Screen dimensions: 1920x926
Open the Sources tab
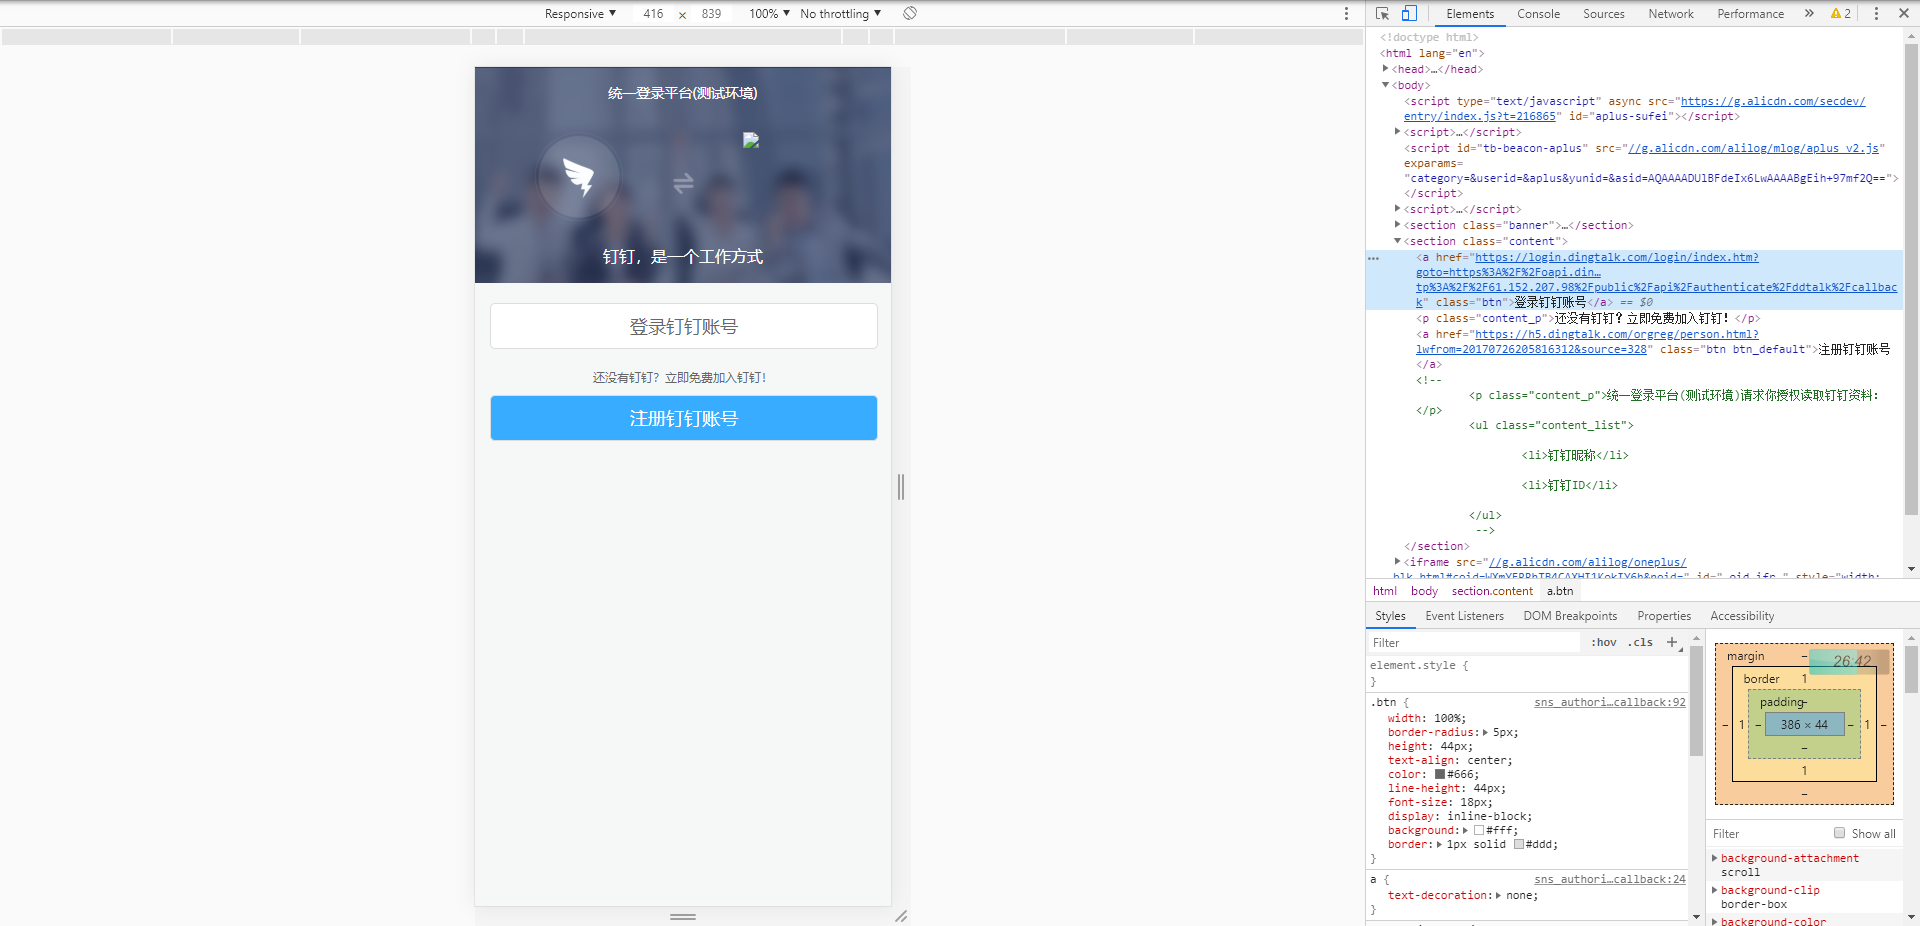(x=1604, y=13)
